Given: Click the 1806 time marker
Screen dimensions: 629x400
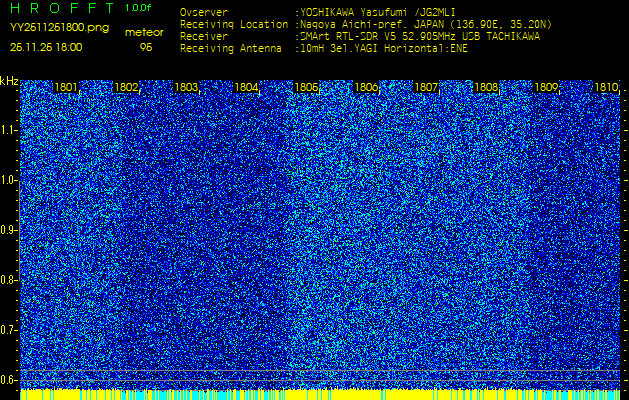Looking at the screenshot, I should [366, 87].
